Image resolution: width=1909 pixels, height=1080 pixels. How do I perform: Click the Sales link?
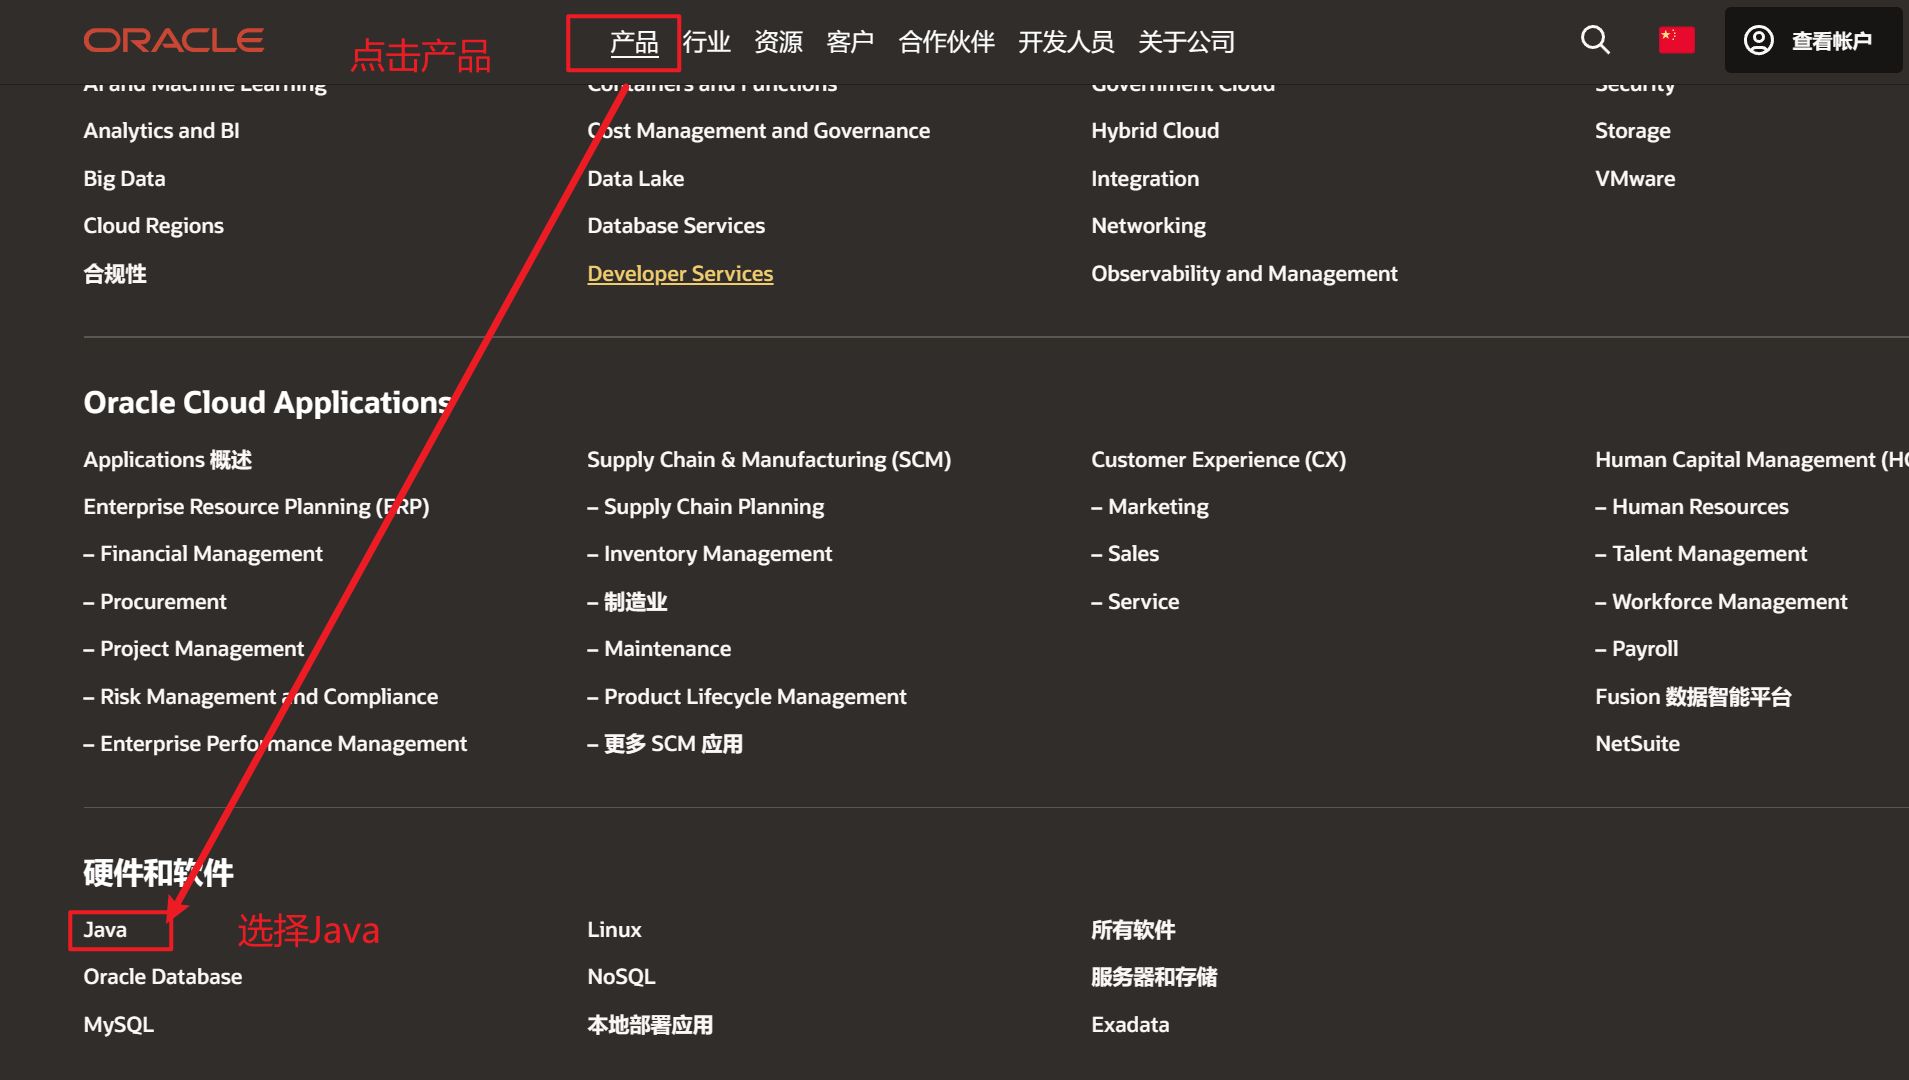pos(1125,554)
